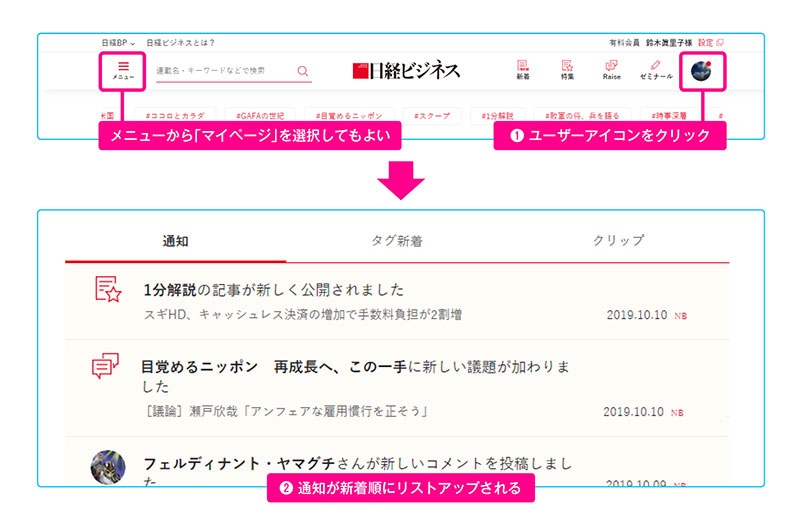Open the hamburger メニュー icon

click(123, 70)
